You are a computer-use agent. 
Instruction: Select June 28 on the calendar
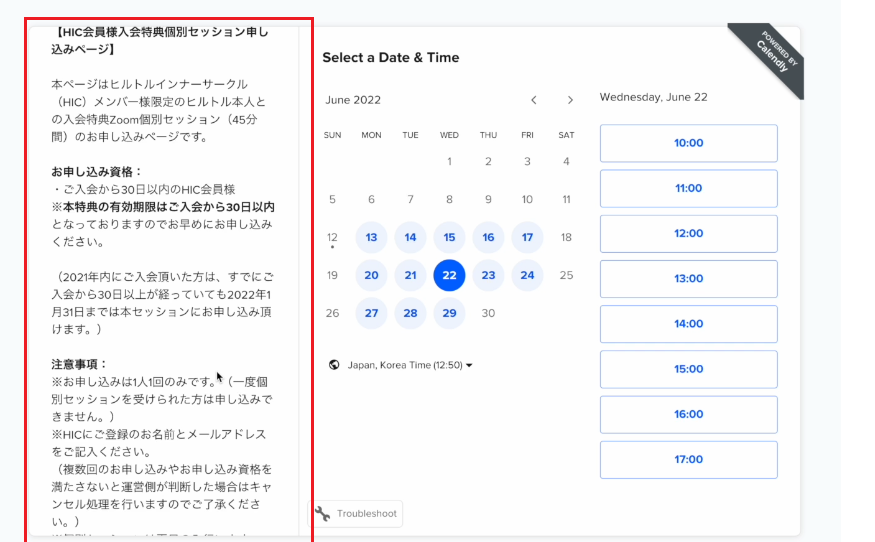click(410, 313)
